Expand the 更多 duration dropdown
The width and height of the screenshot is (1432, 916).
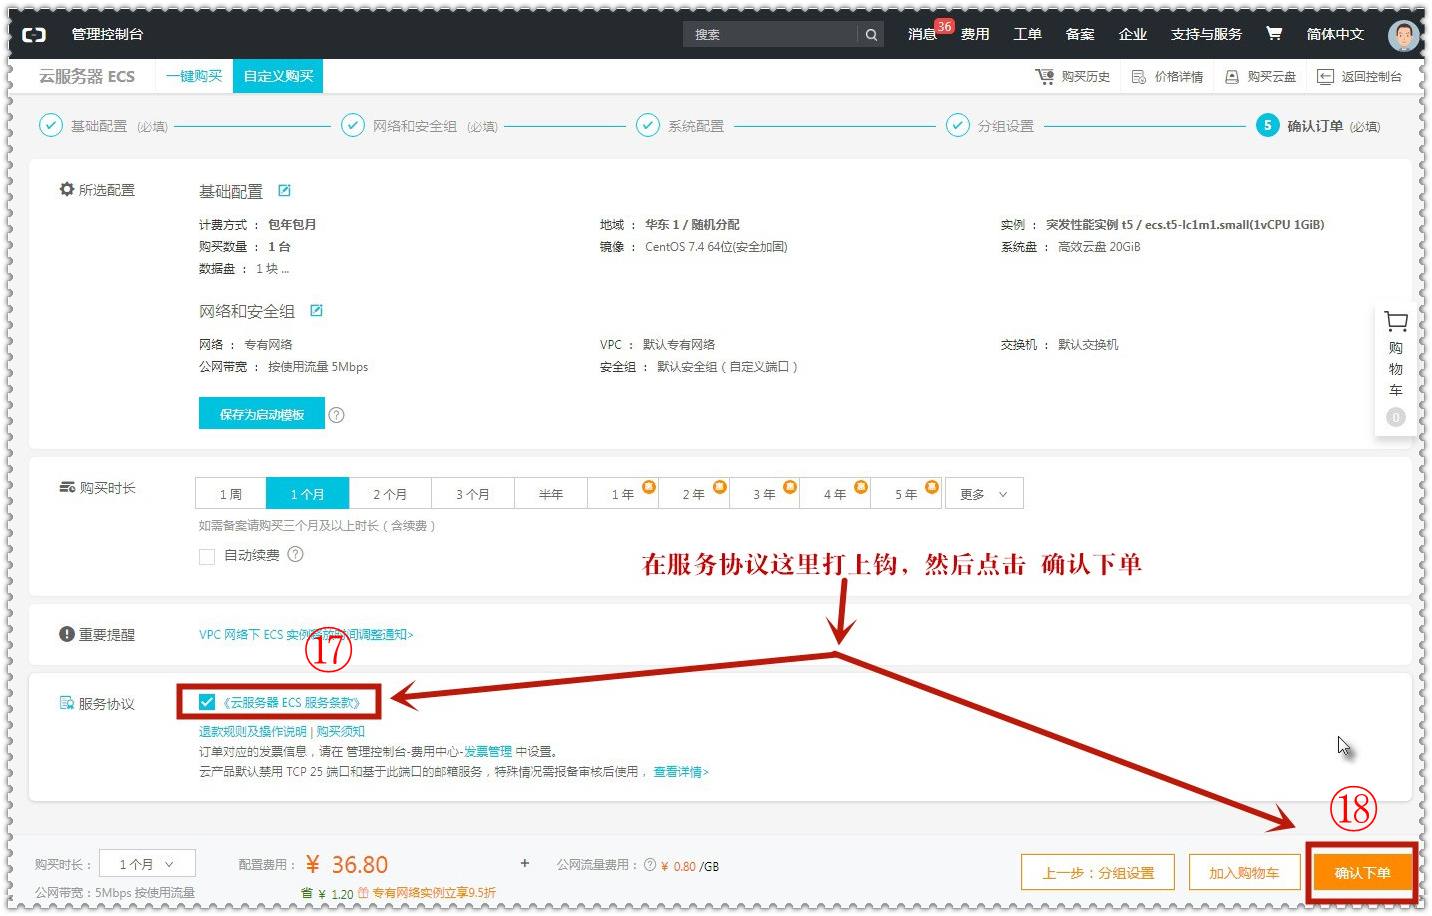984,494
